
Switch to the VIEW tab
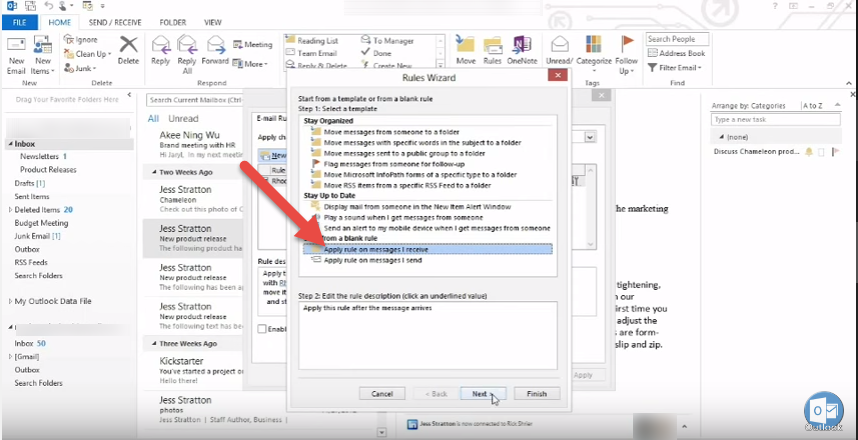click(212, 22)
